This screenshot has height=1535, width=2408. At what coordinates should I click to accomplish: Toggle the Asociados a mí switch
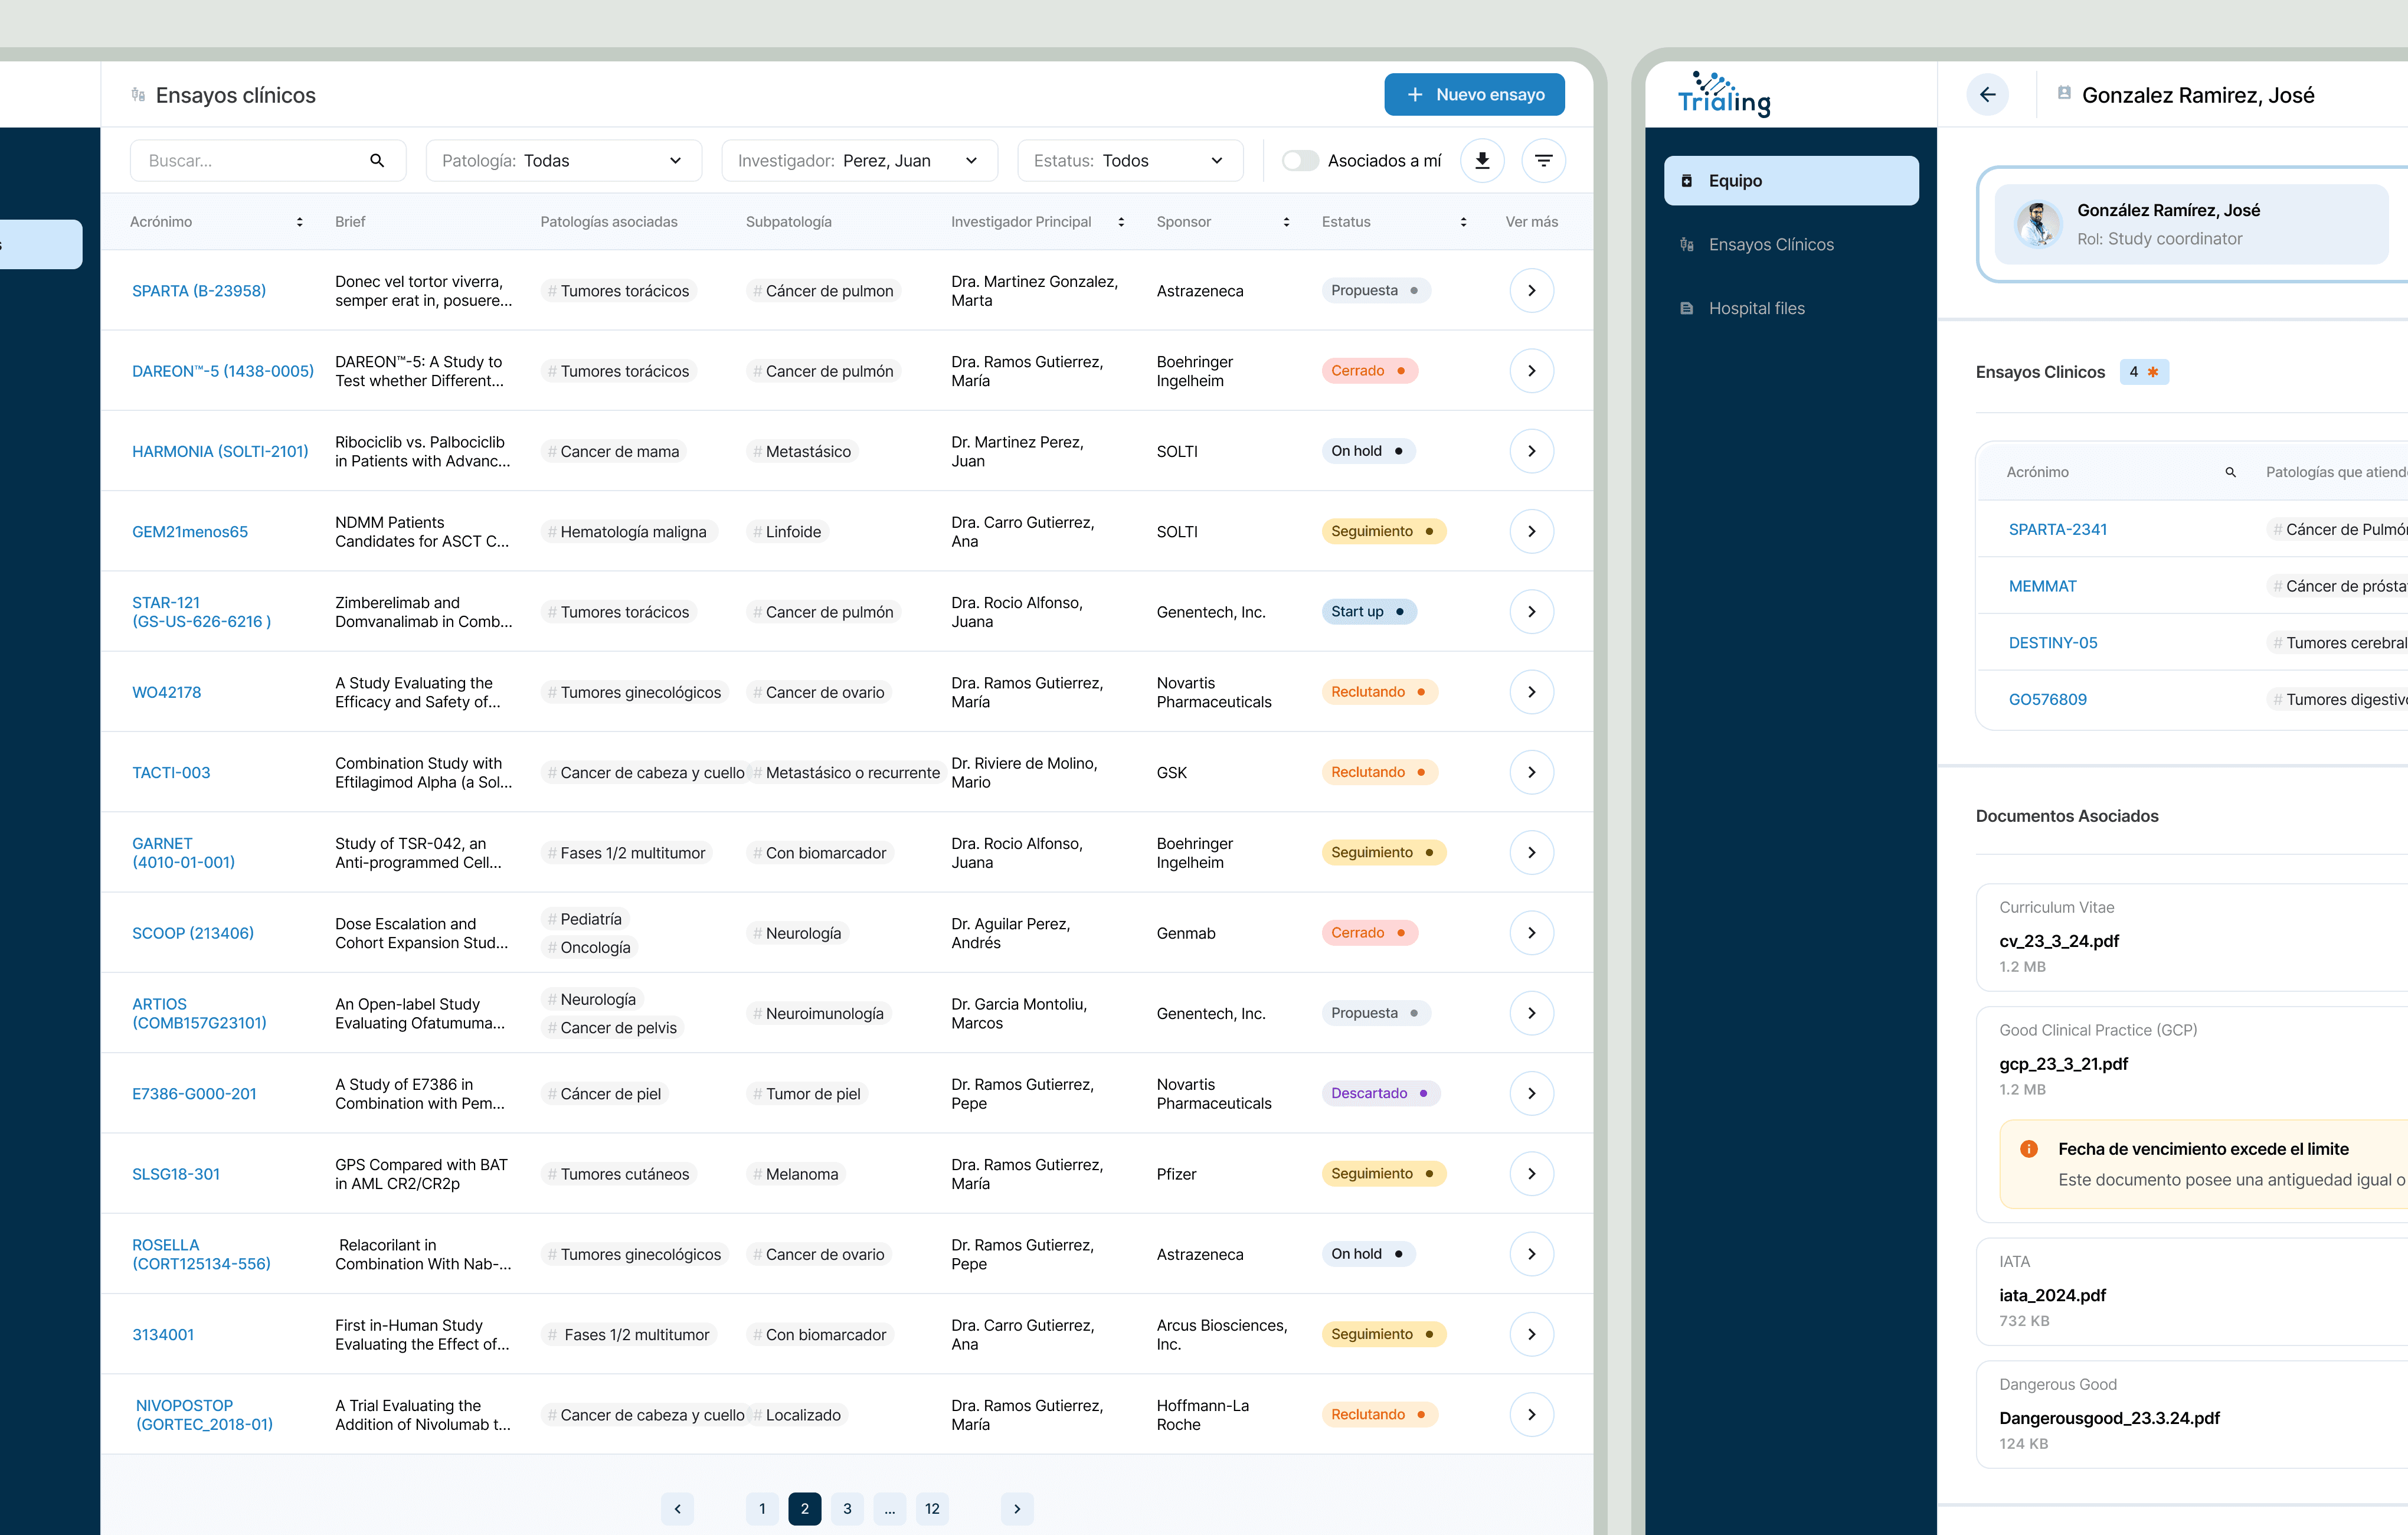point(1300,161)
